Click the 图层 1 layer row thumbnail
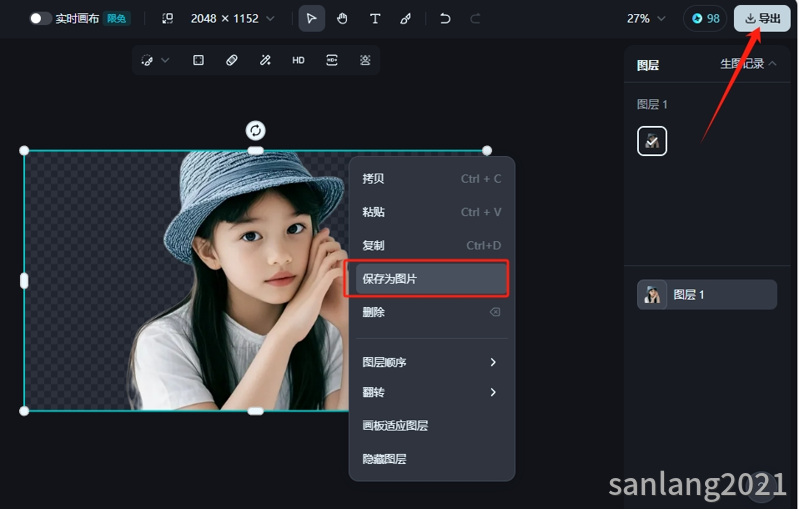 click(x=652, y=294)
